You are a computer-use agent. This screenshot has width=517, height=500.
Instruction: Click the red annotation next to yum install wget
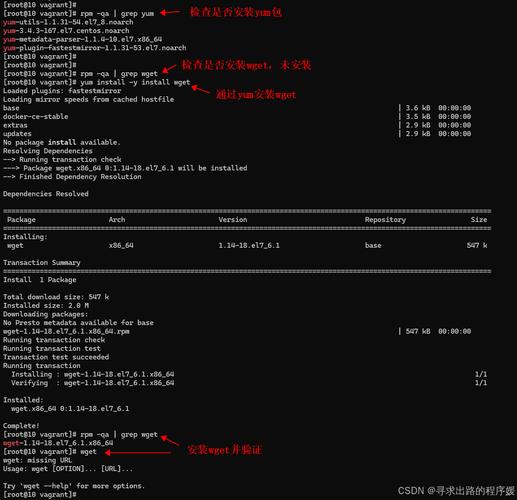(x=256, y=95)
